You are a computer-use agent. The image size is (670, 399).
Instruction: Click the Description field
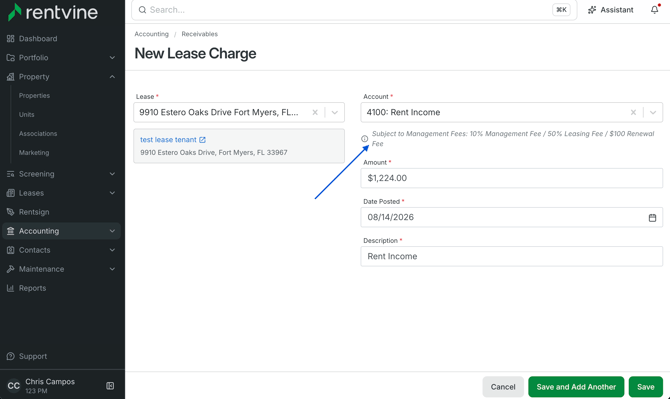point(511,256)
